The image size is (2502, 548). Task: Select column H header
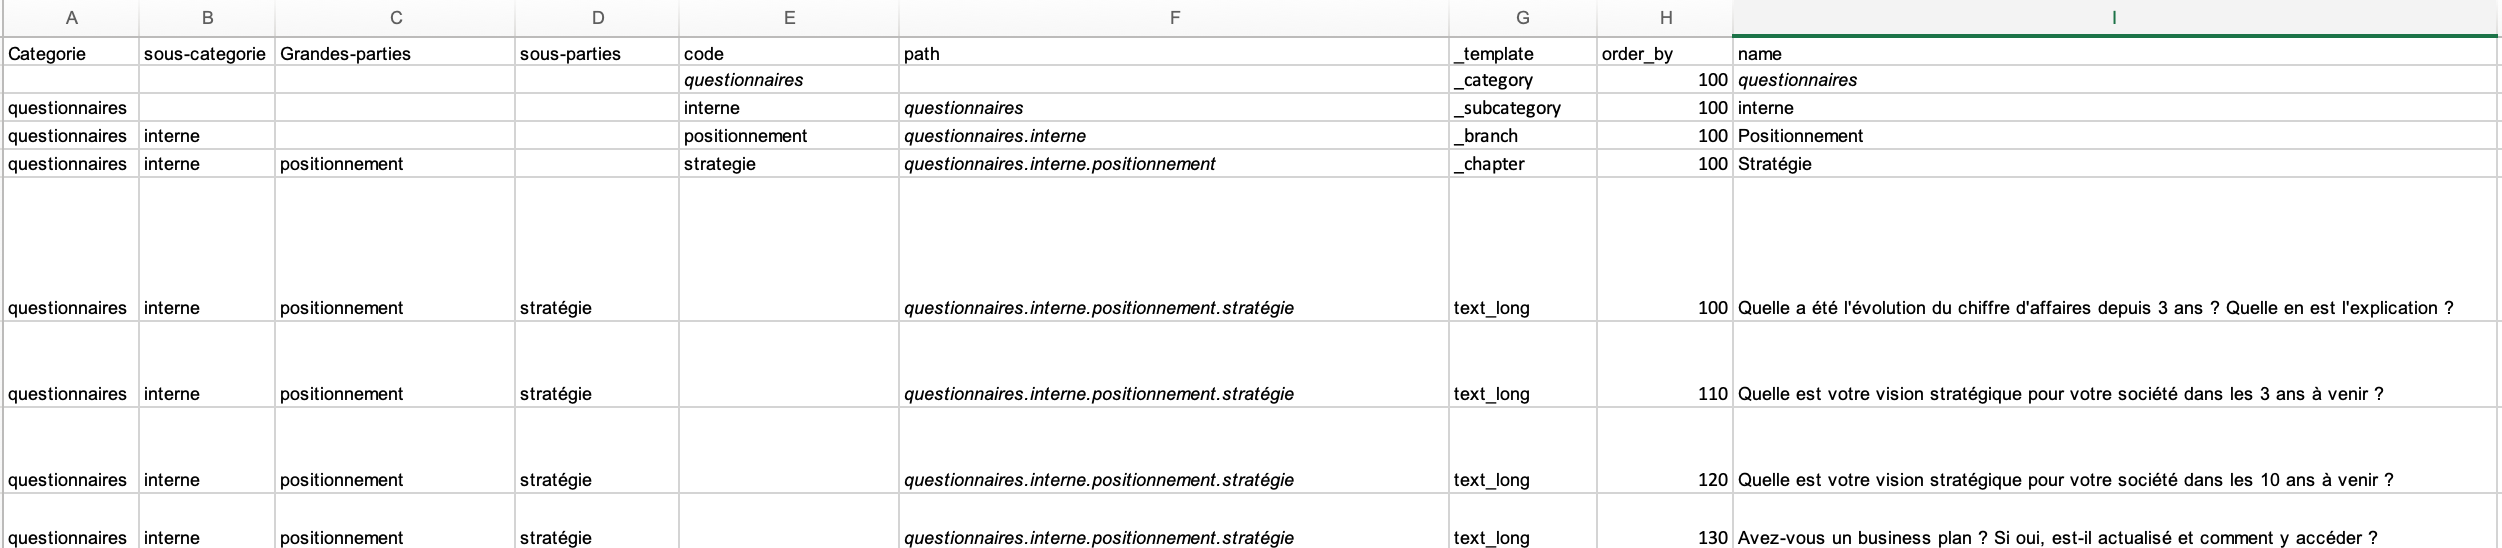[1665, 18]
